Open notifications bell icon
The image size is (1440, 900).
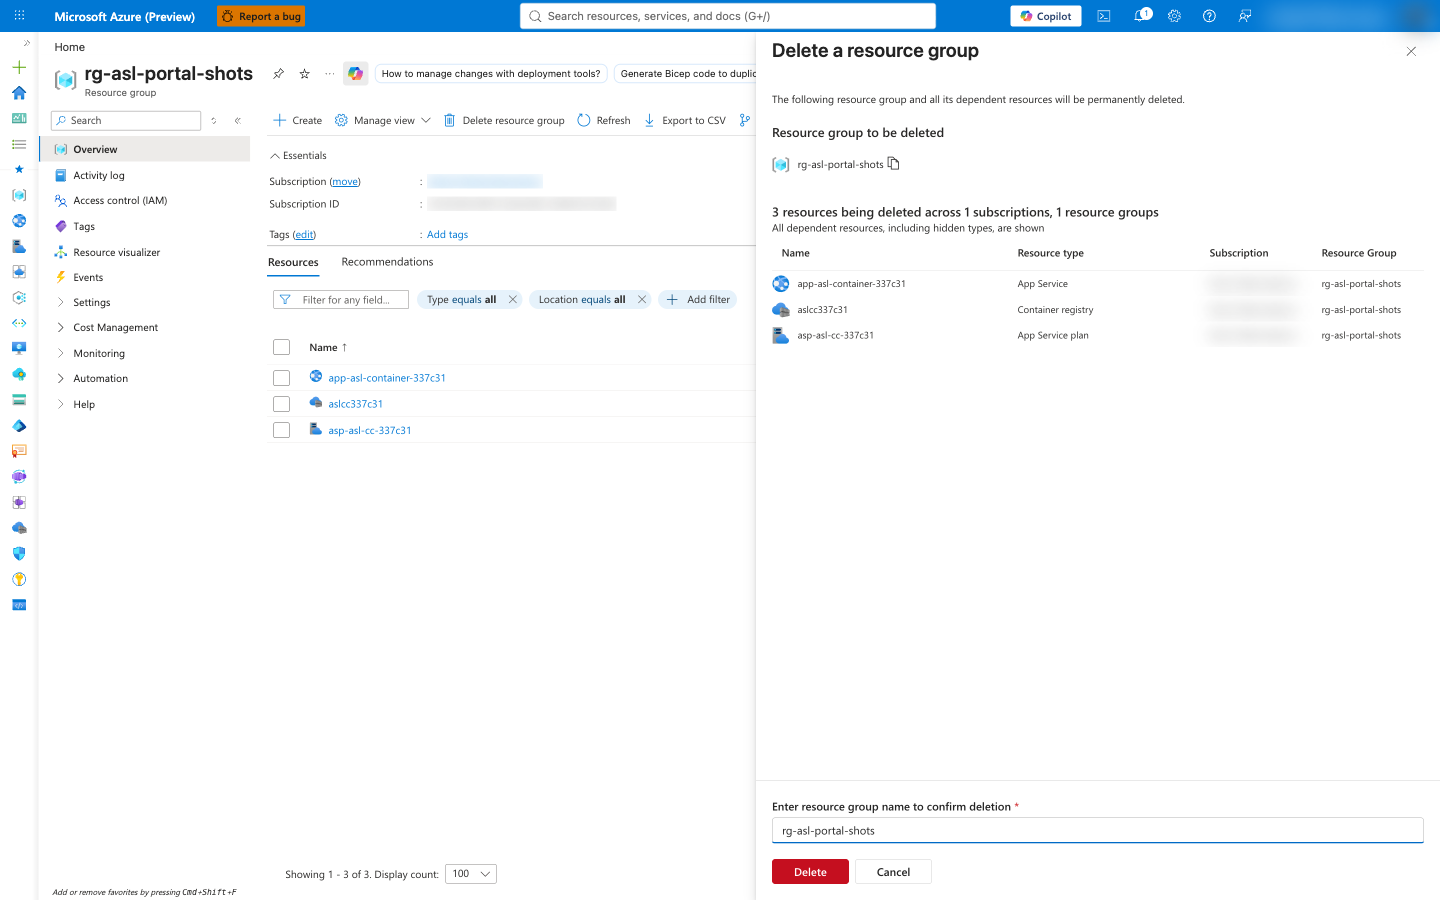tap(1141, 16)
